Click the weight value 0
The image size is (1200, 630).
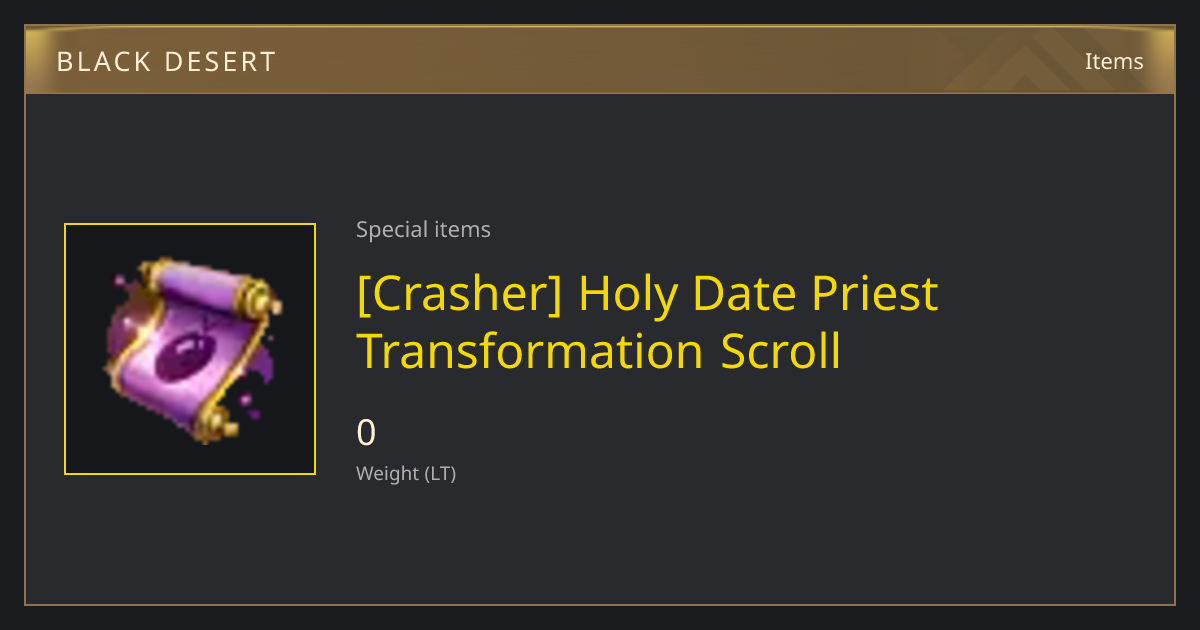[367, 433]
